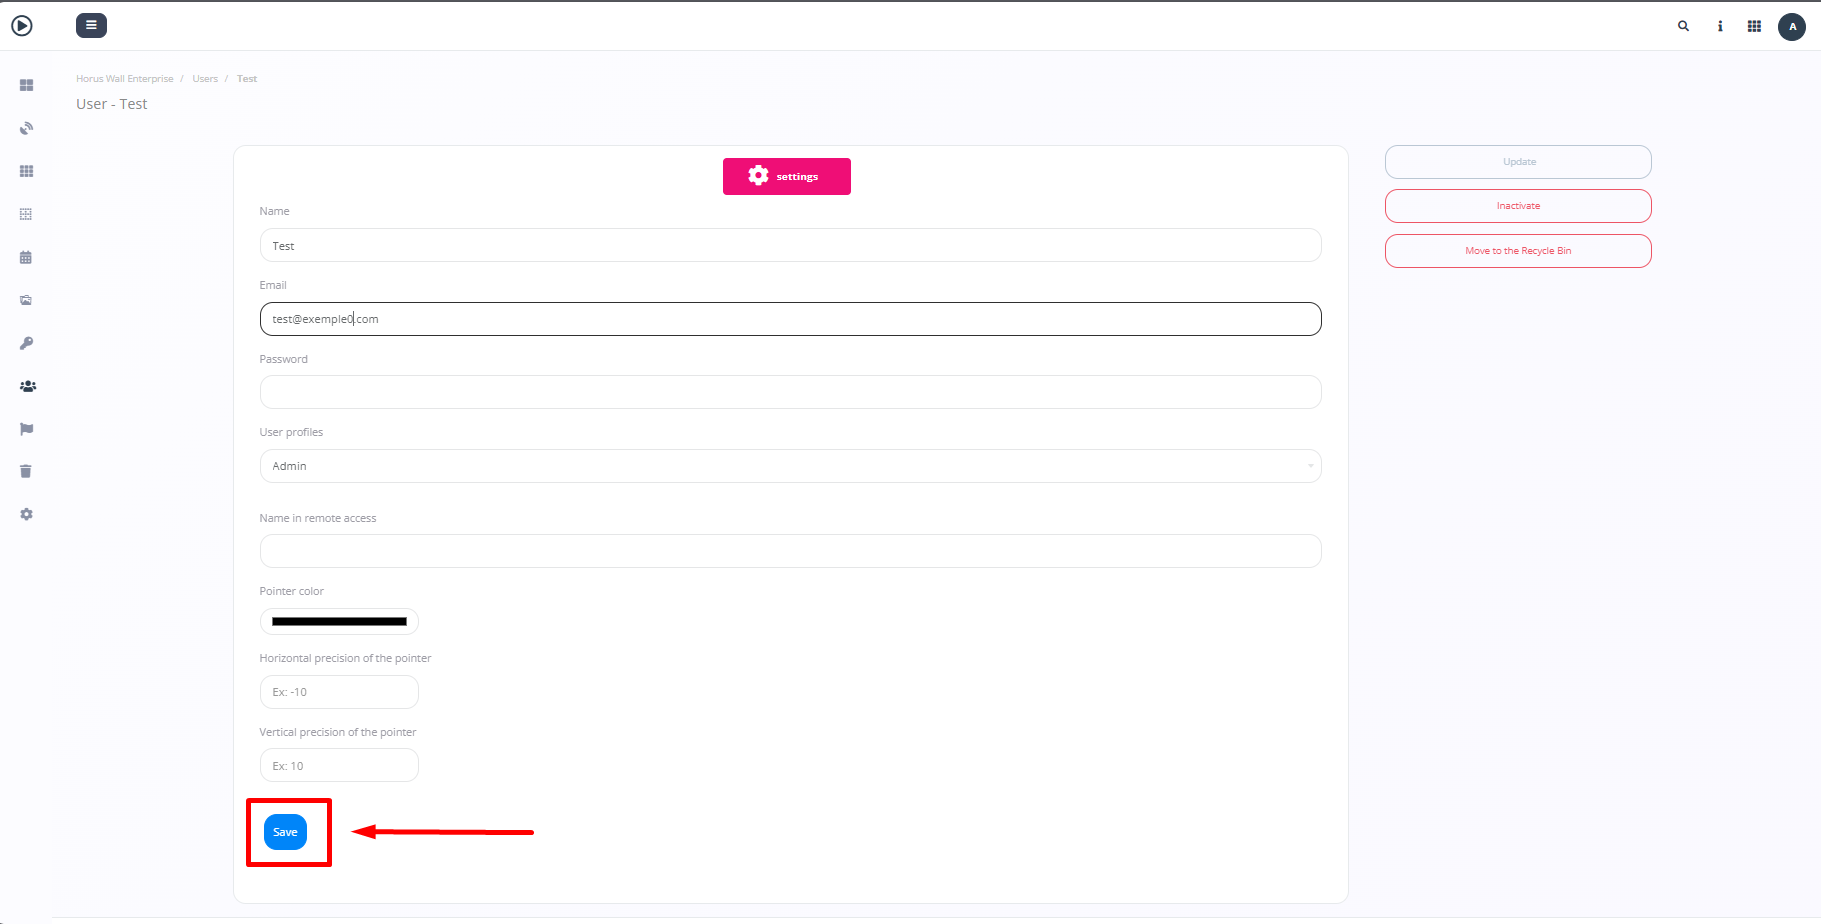Screen dimensions: 1821x924
Task: Open the avatar menu labeled A
Action: click(x=1792, y=27)
